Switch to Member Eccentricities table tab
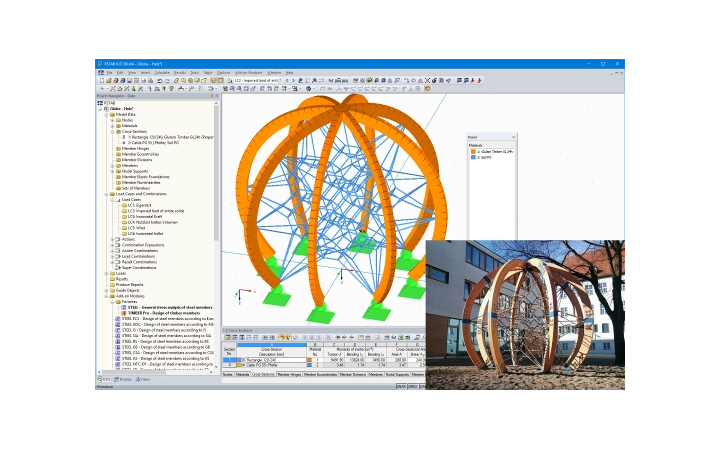 [320, 375]
